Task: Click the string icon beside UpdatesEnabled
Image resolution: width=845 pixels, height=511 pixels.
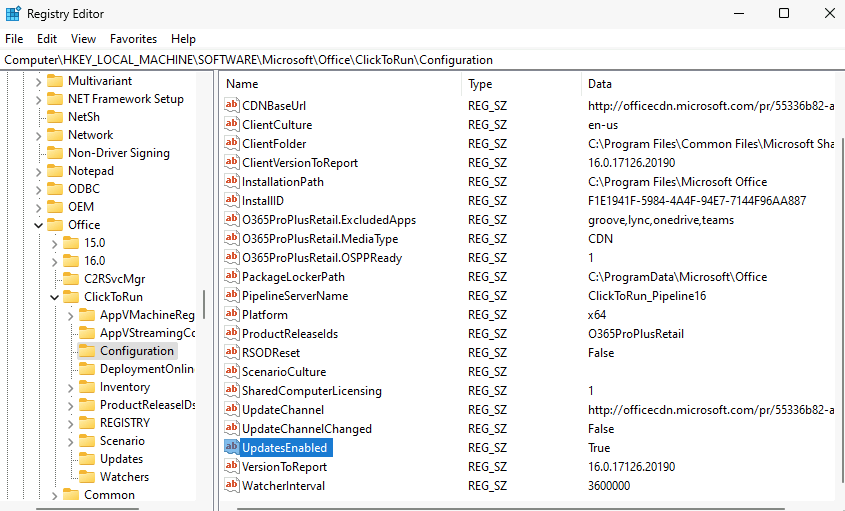Action: (232, 447)
